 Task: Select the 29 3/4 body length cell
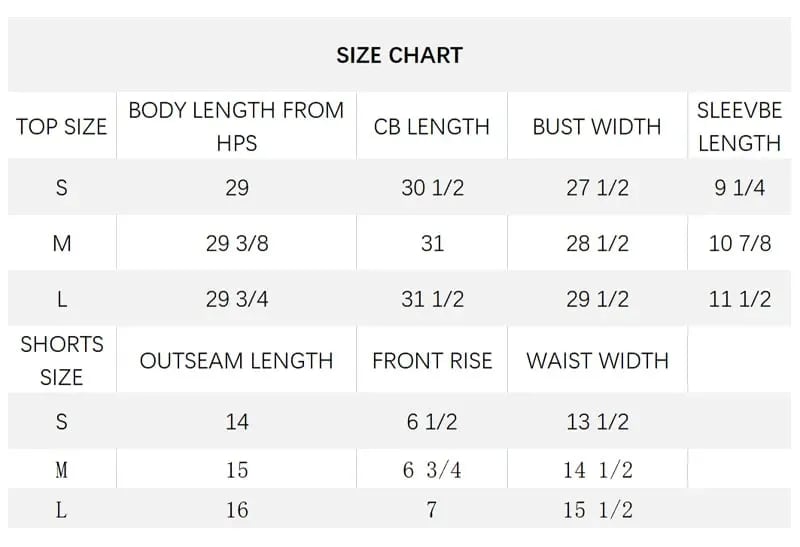click(x=236, y=299)
